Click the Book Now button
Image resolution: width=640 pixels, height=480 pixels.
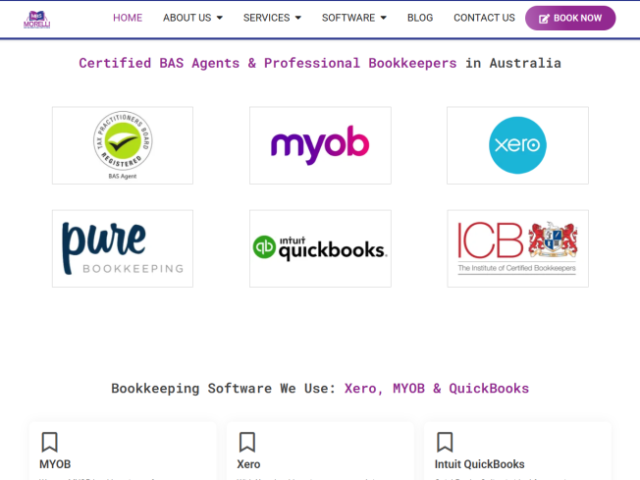570,18
